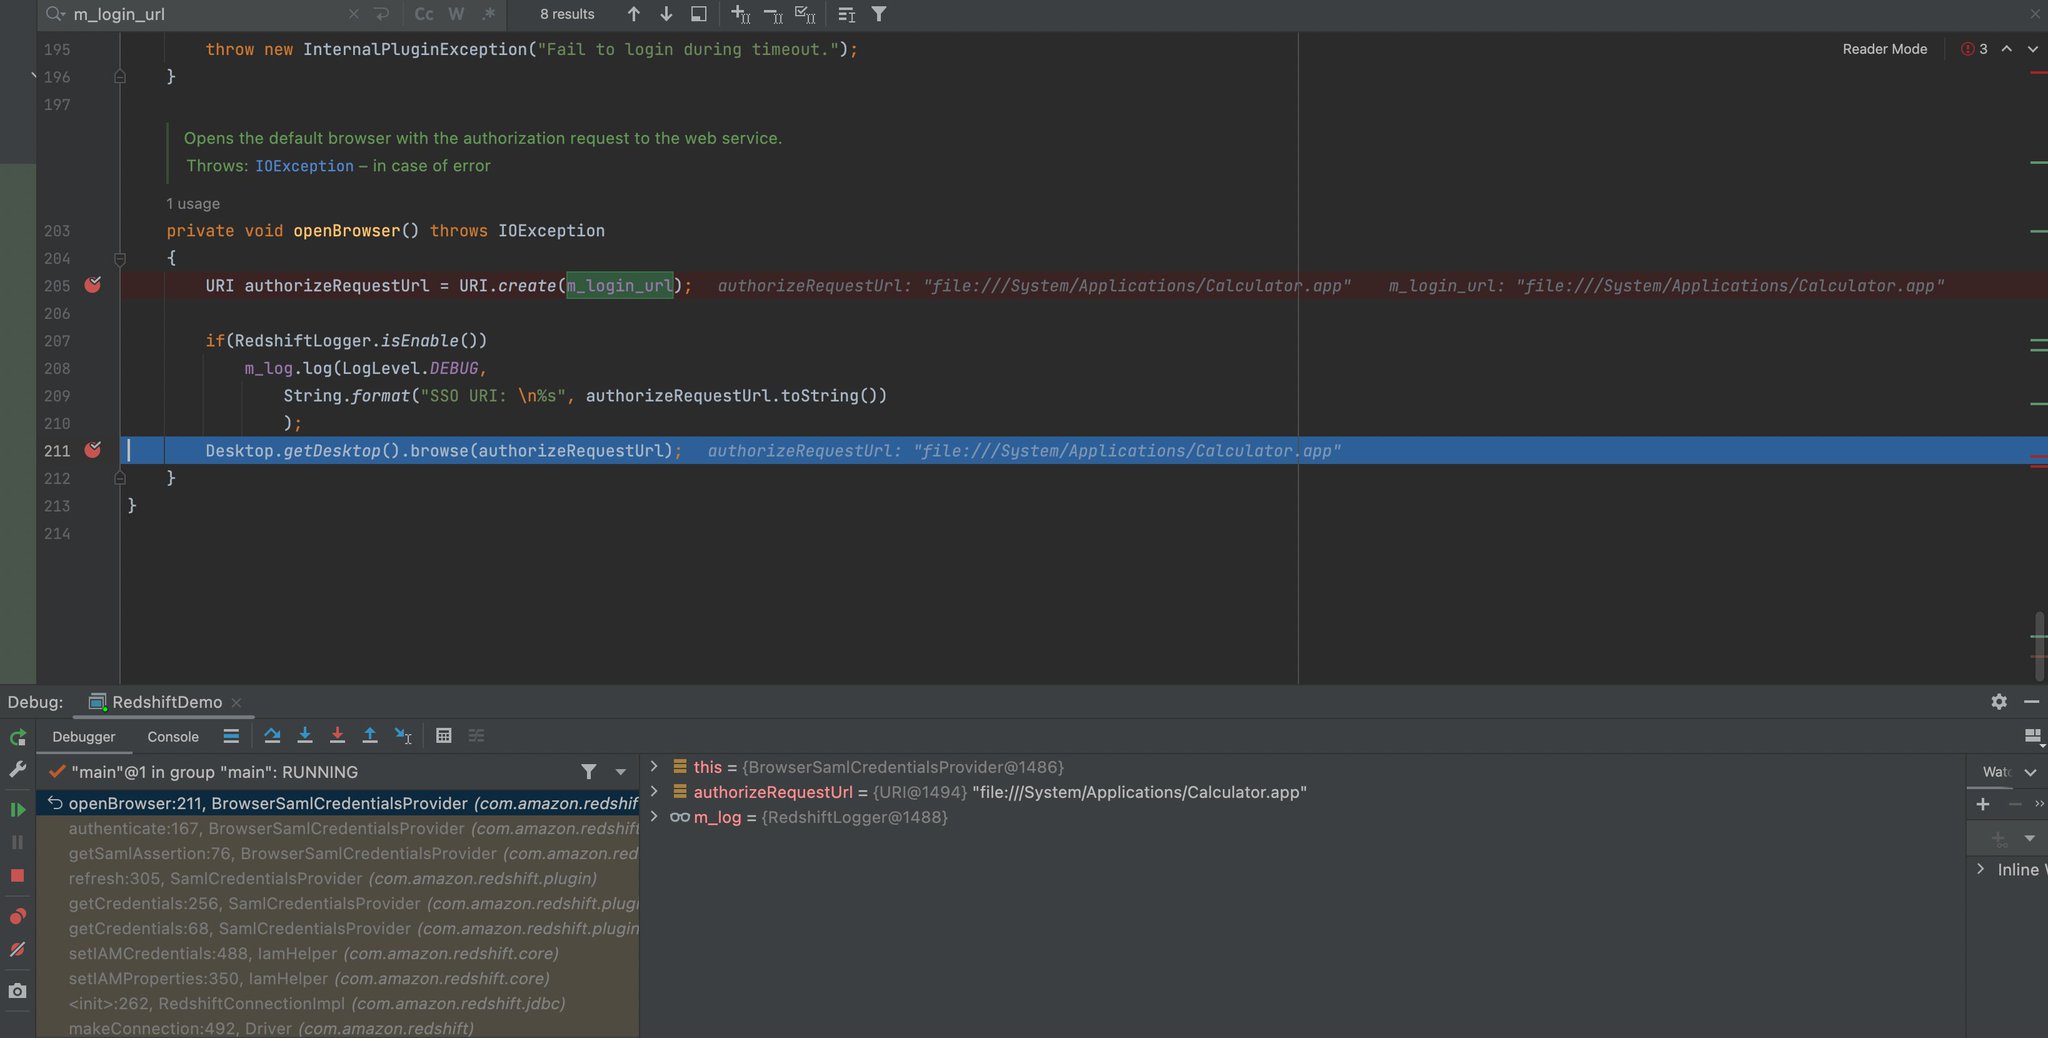The width and height of the screenshot is (2048, 1038).
Task: Open the Evaluate Expression calculator icon
Action: pos(443,736)
